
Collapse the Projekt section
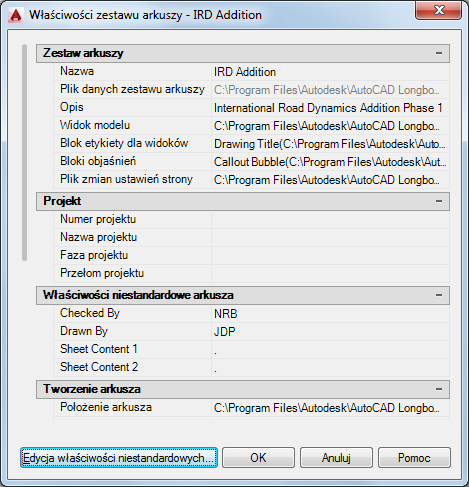pyautogui.click(x=439, y=201)
